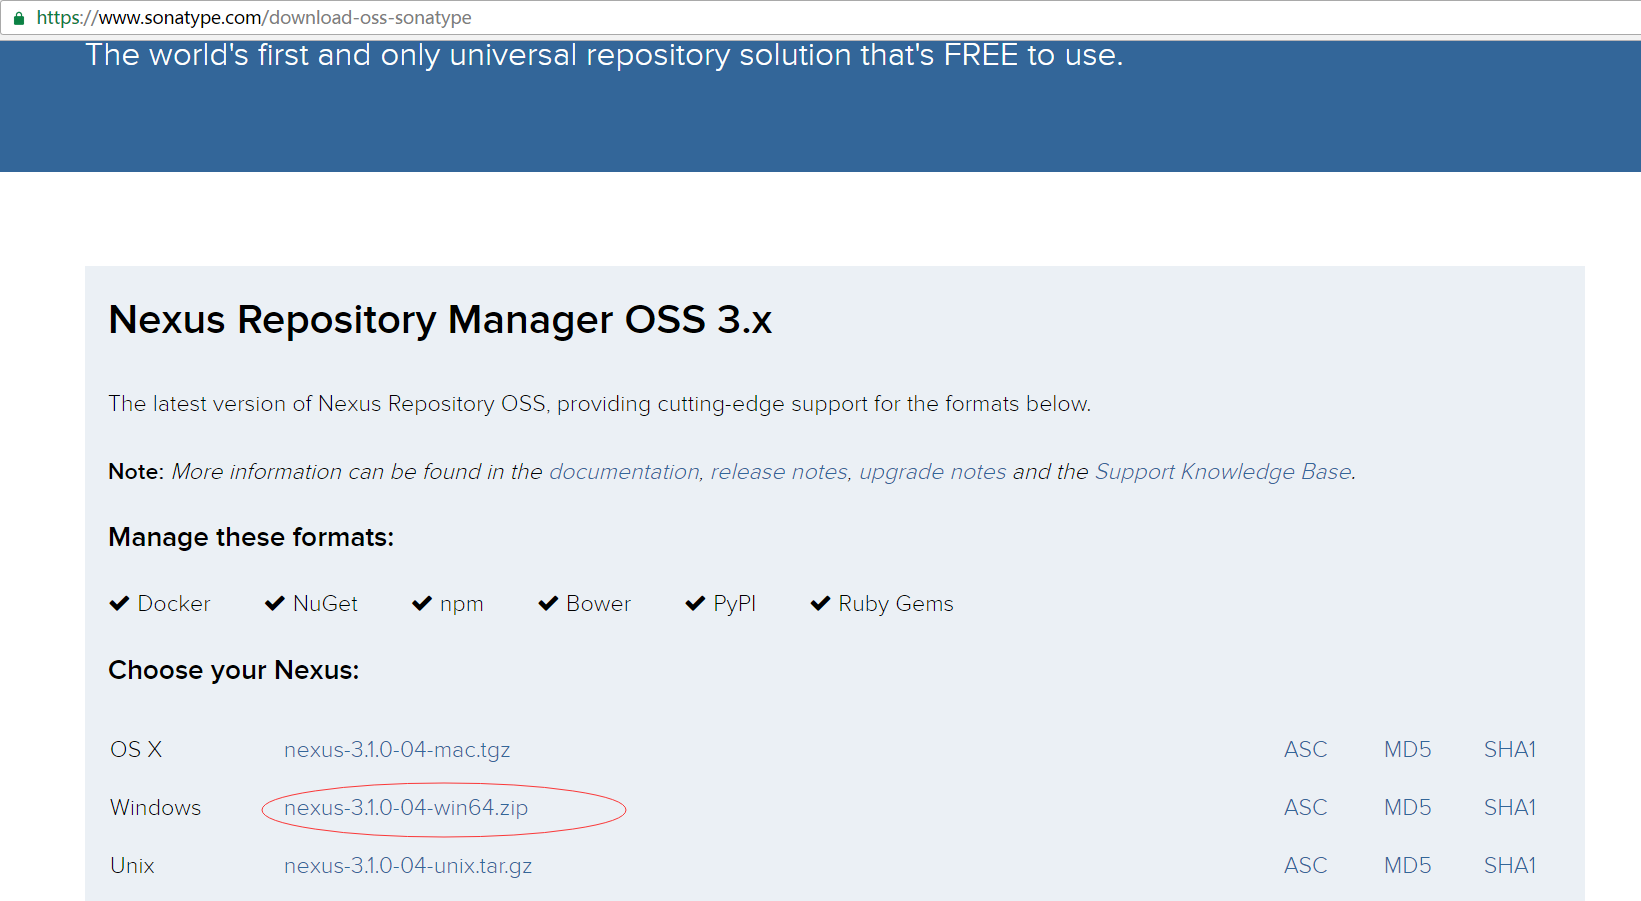Open the SHA1 checksum for Unix

coord(1510,866)
